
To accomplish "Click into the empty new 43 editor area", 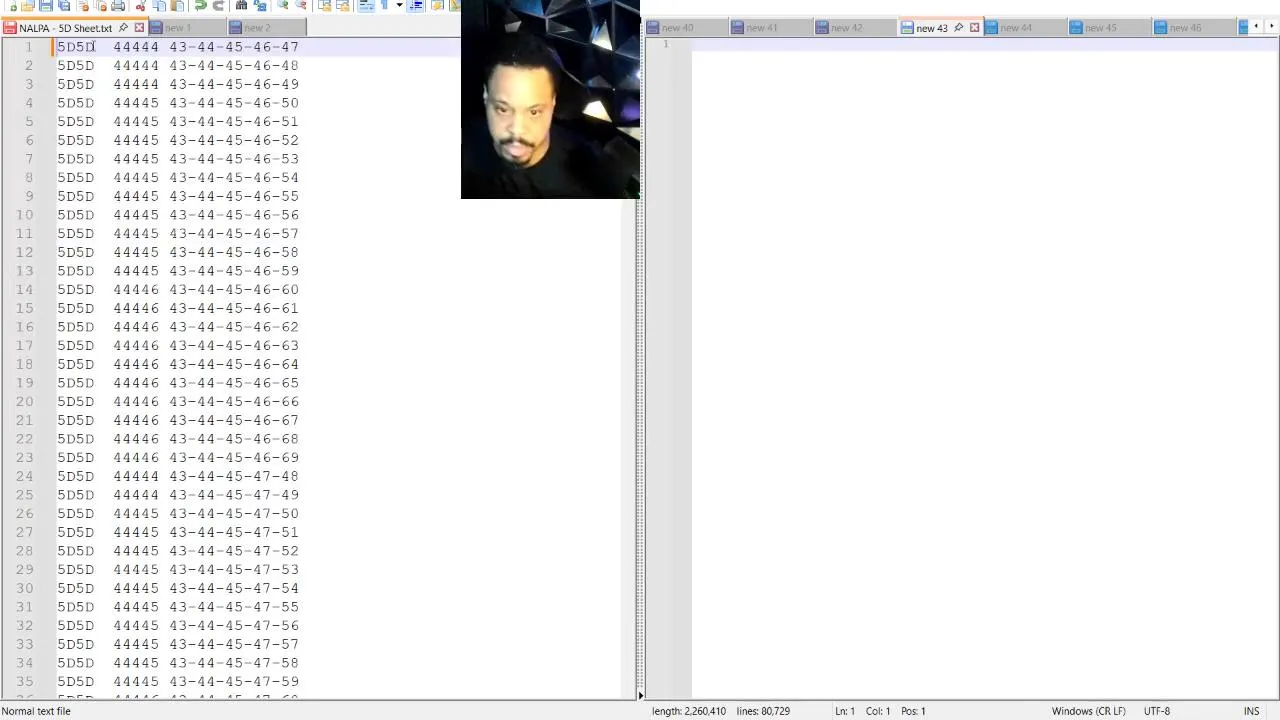I will (x=985, y=370).
